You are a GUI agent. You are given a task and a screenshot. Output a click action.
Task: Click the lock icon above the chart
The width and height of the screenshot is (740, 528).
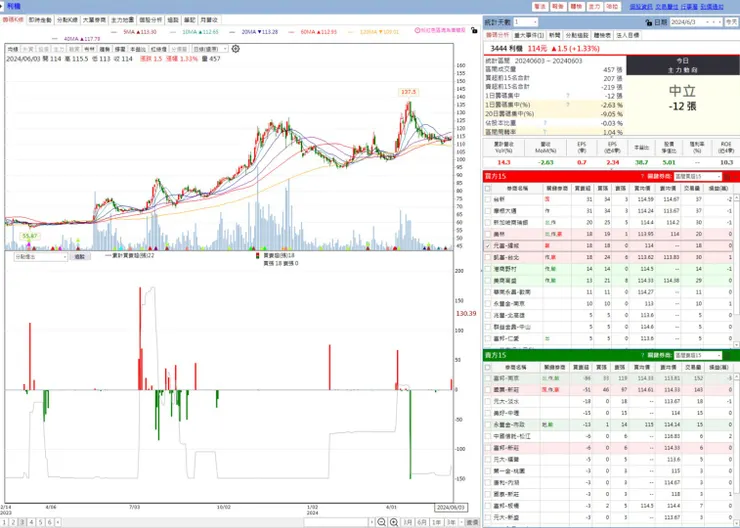tap(474, 30)
